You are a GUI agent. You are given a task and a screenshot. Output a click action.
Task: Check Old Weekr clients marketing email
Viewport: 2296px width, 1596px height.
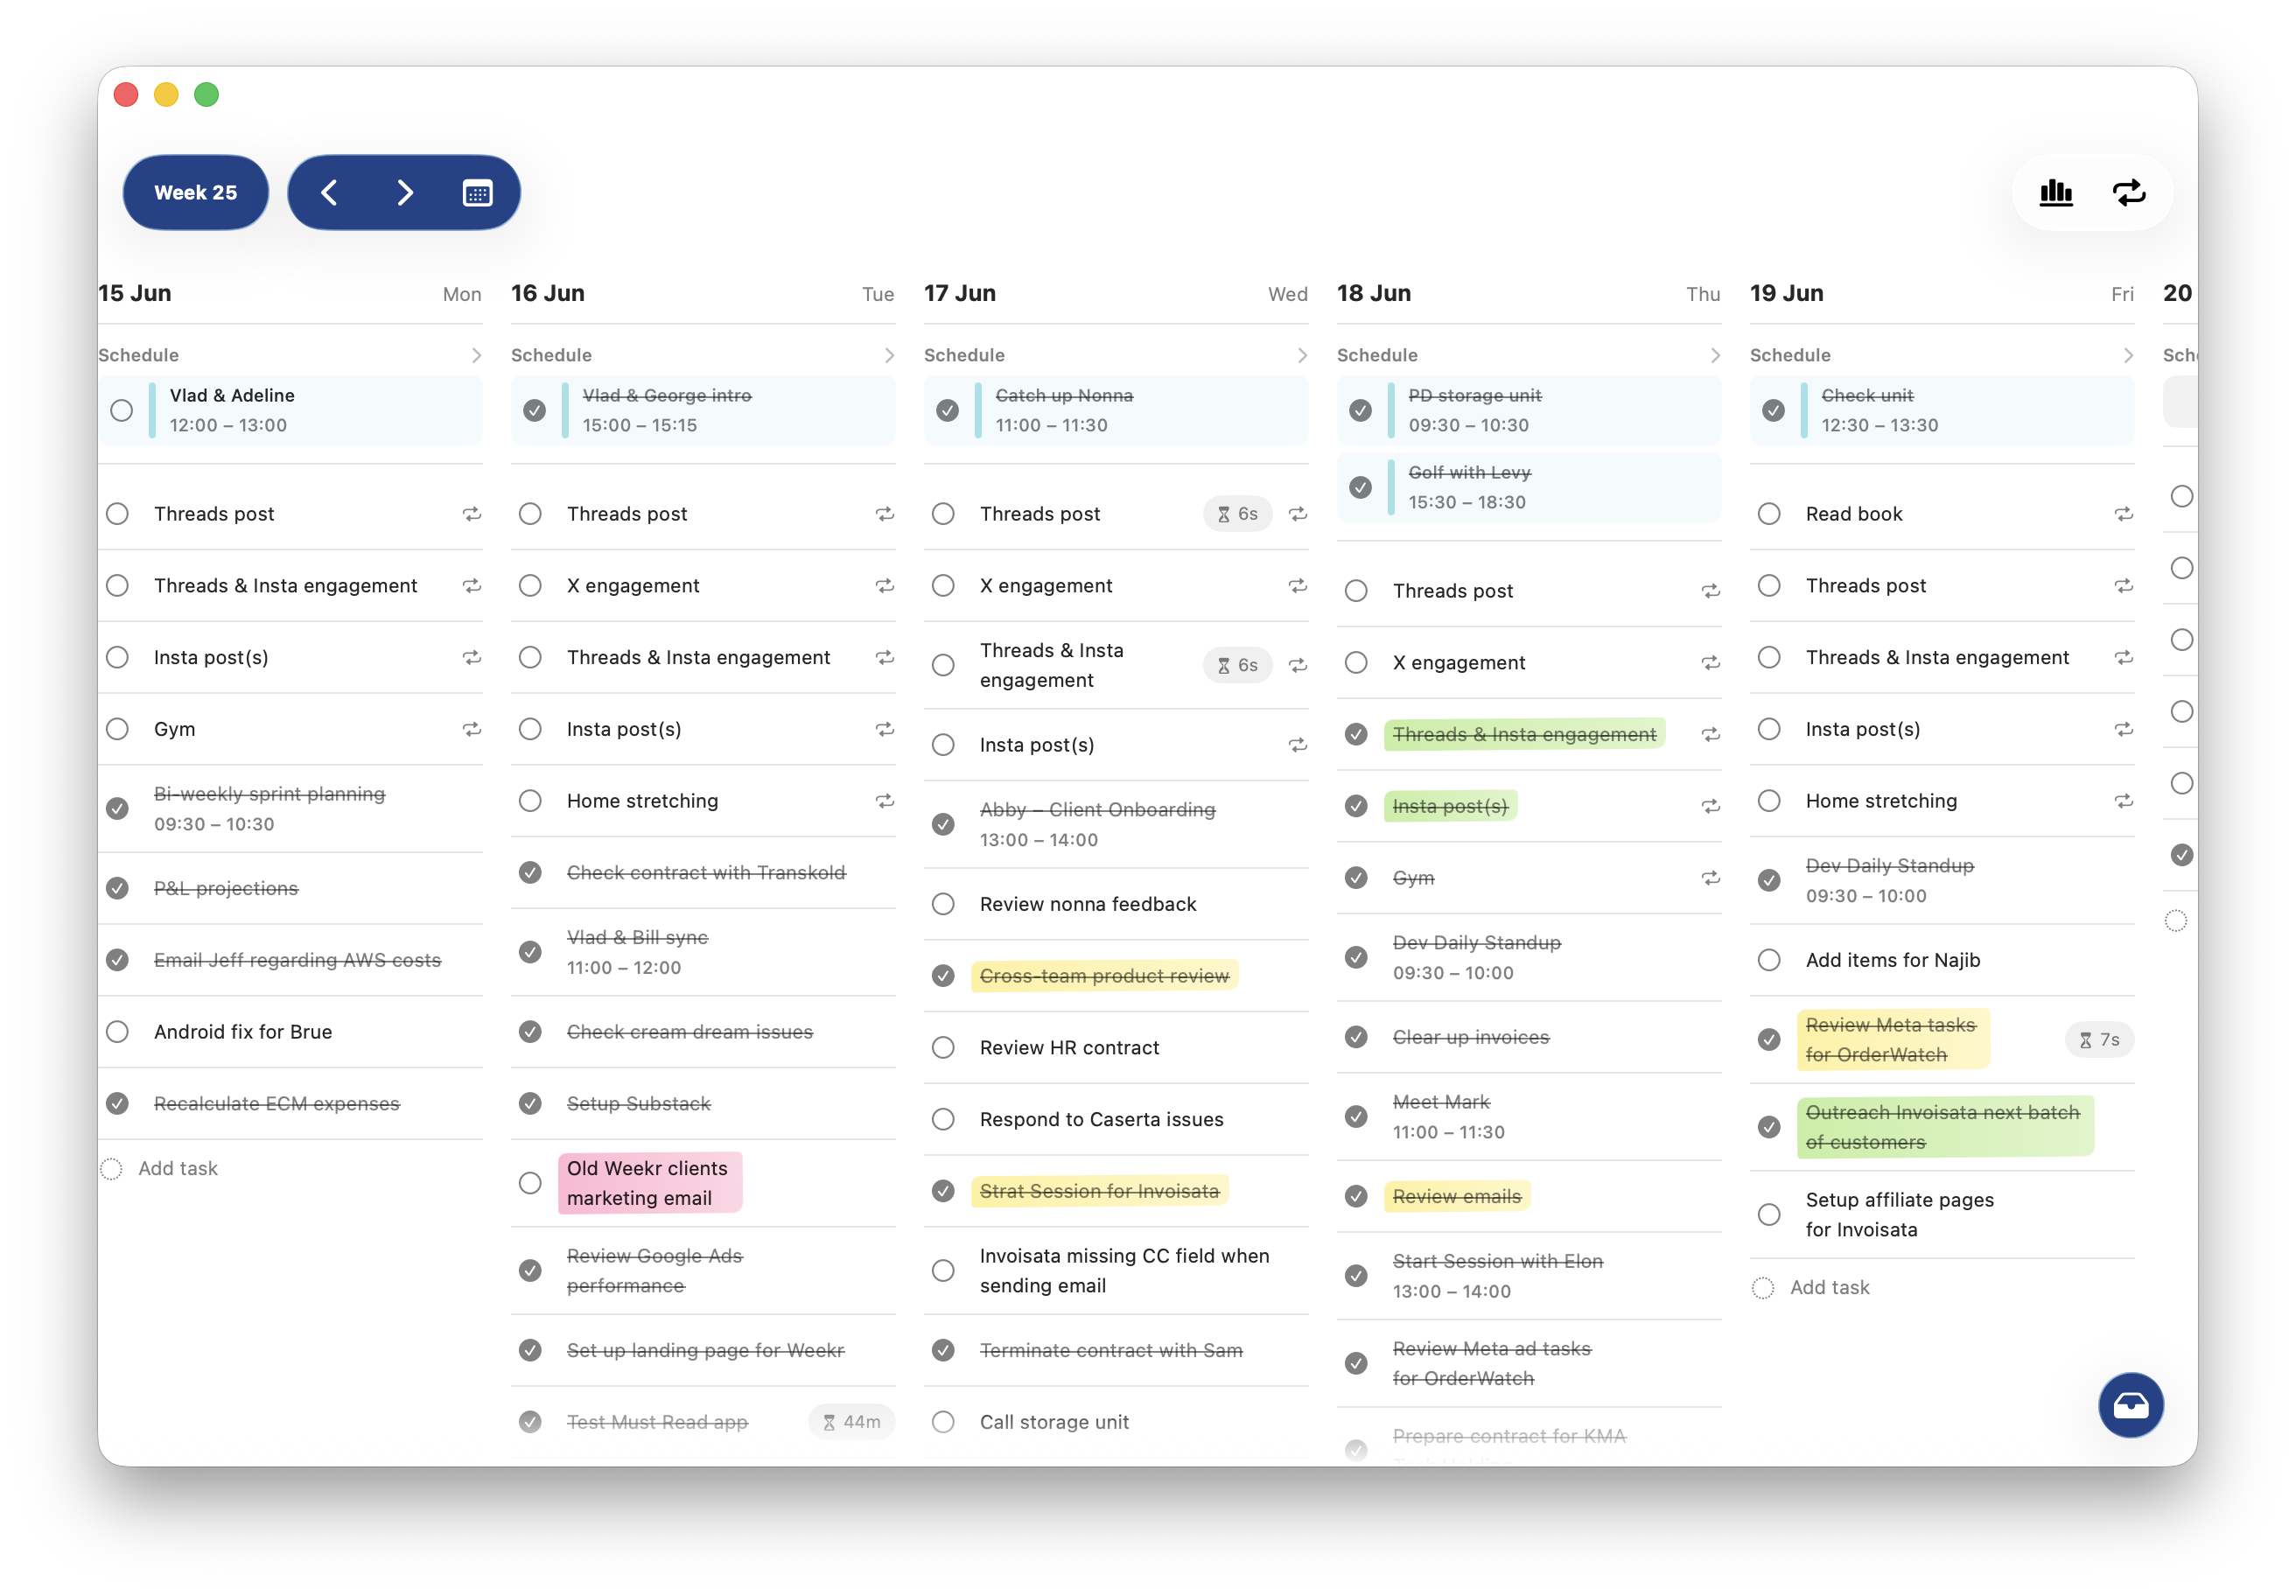pos(531,1183)
